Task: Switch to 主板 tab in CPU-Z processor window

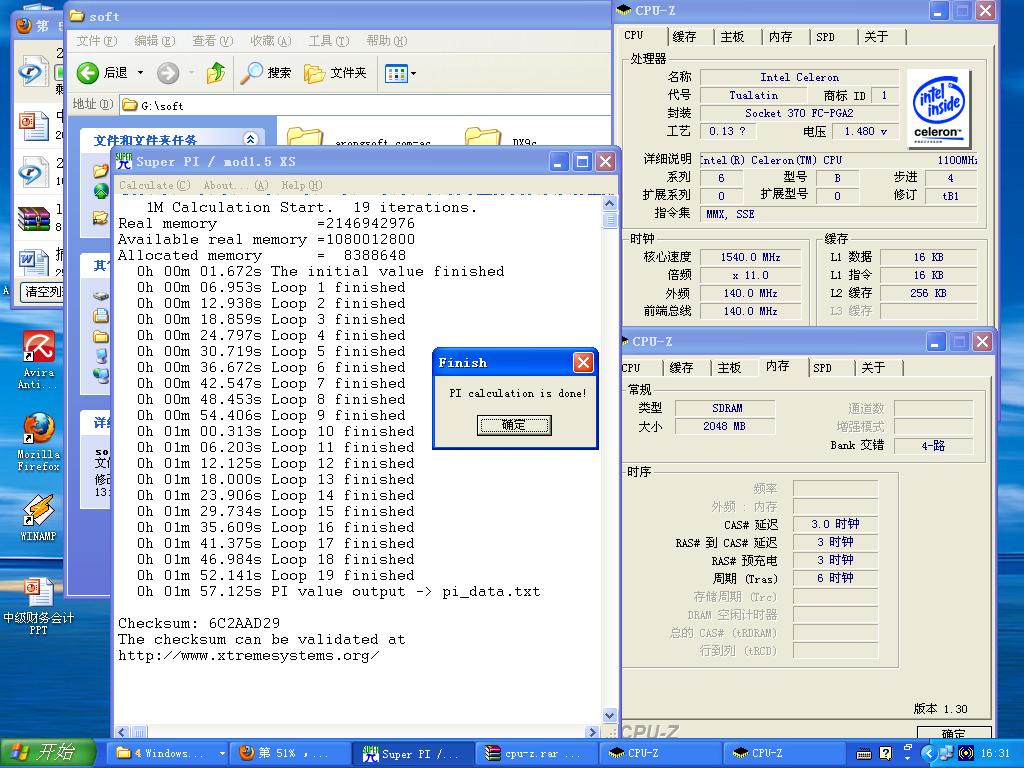Action: point(733,37)
